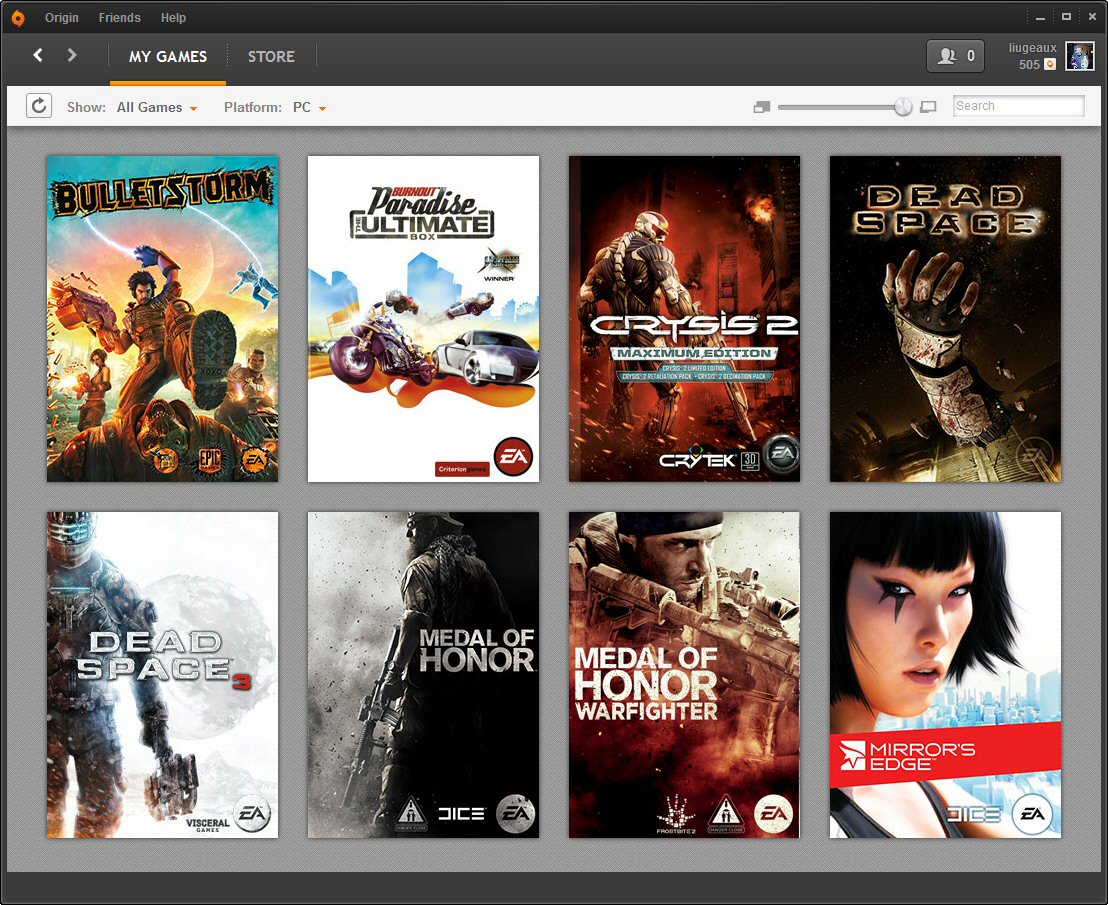
Task: Switch to the Store tab
Action: click(x=271, y=57)
